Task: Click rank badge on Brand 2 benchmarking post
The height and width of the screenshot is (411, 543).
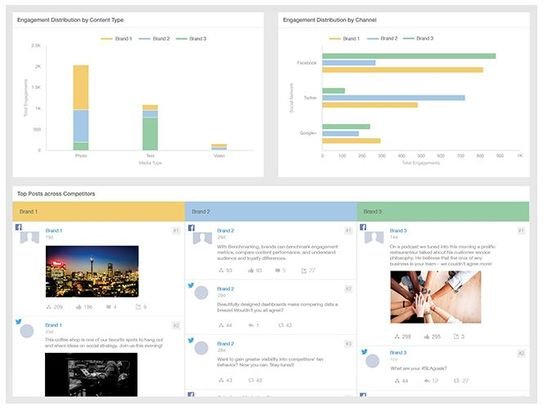Action: point(348,230)
